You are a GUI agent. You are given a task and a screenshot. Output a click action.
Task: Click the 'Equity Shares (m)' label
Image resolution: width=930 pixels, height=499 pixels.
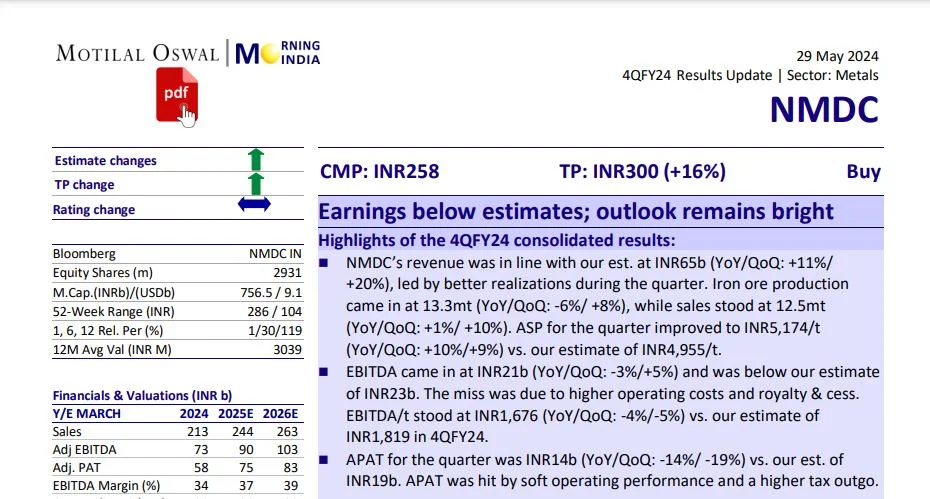tap(103, 273)
